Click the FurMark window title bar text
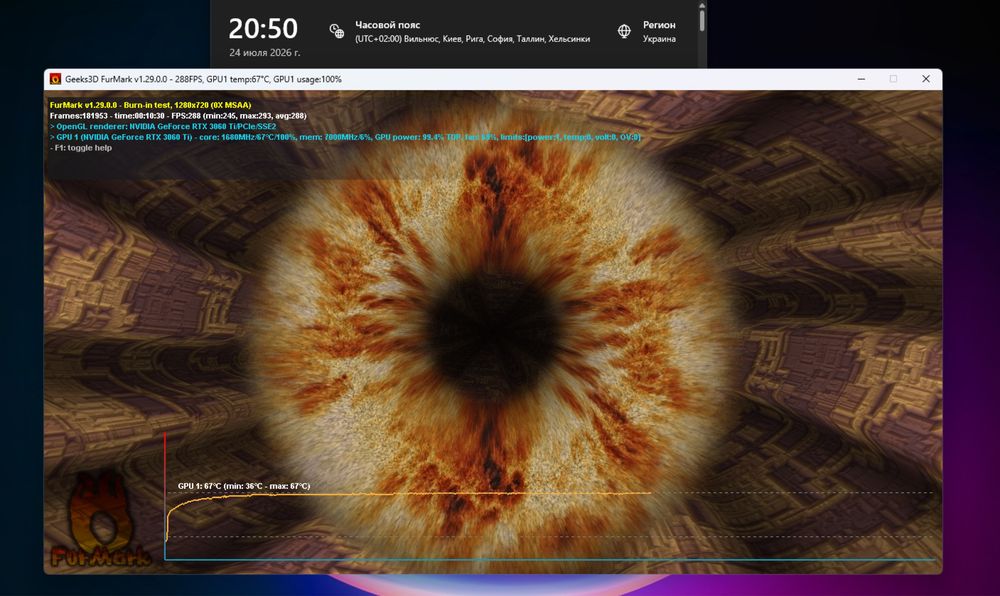The height and width of the screenshot is (596, 1000). 203,79
